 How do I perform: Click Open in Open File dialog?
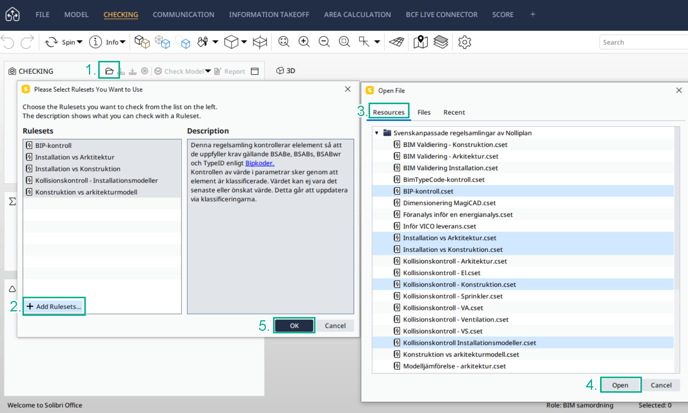point(620,385)
